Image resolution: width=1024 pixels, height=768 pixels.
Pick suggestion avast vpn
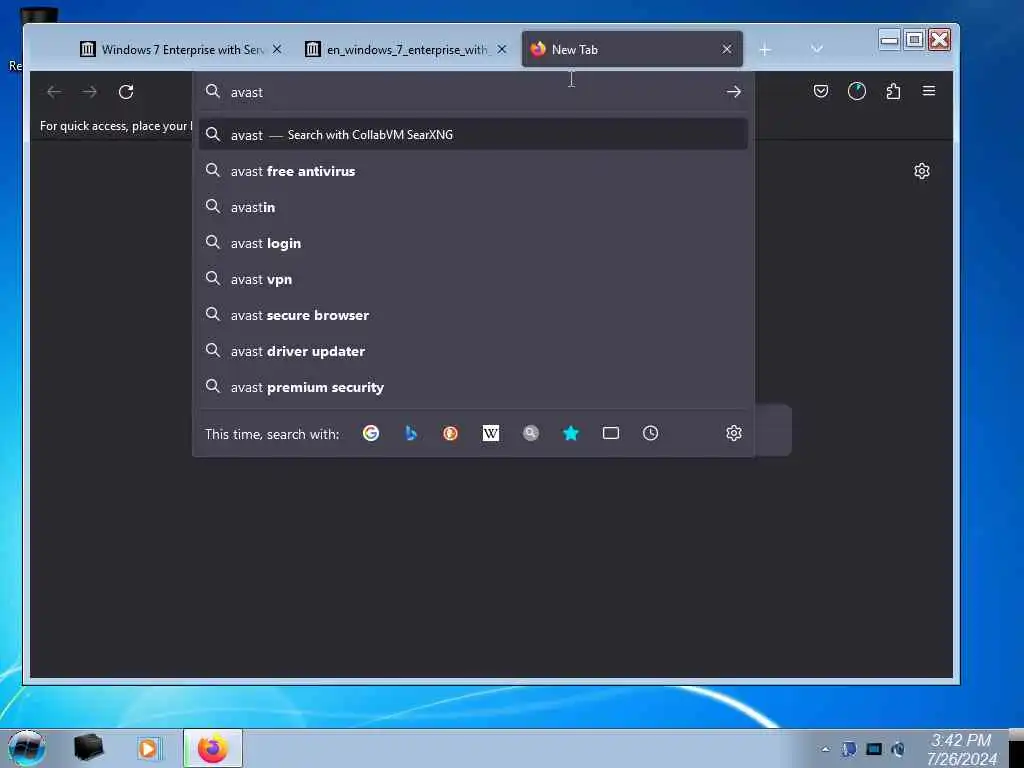(473, 279)
